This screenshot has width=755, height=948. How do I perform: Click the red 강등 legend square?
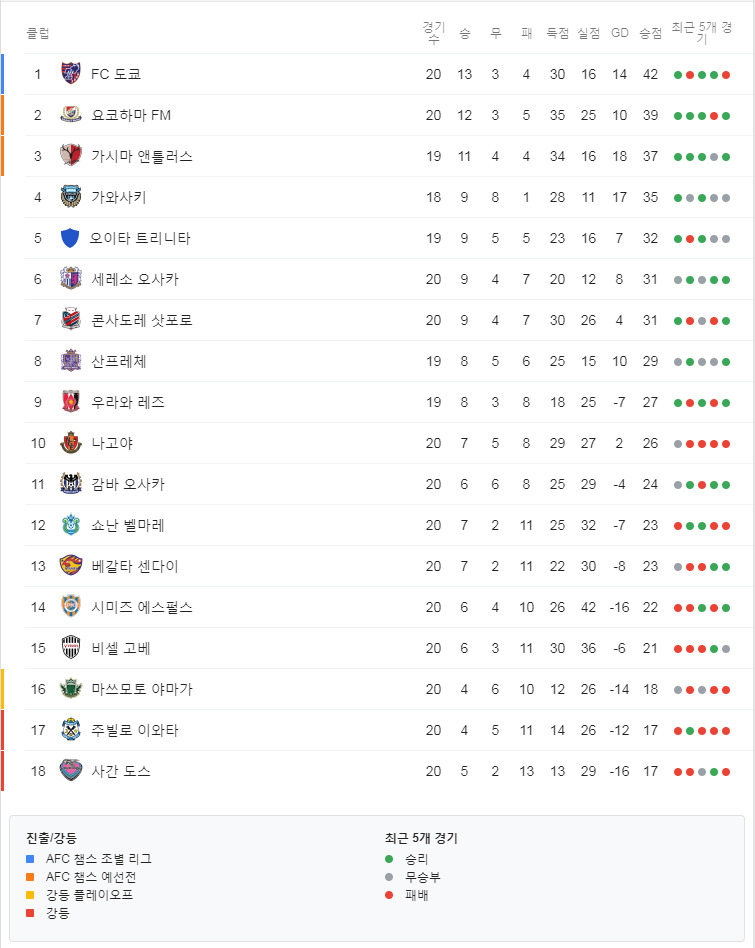coord(30,913)
